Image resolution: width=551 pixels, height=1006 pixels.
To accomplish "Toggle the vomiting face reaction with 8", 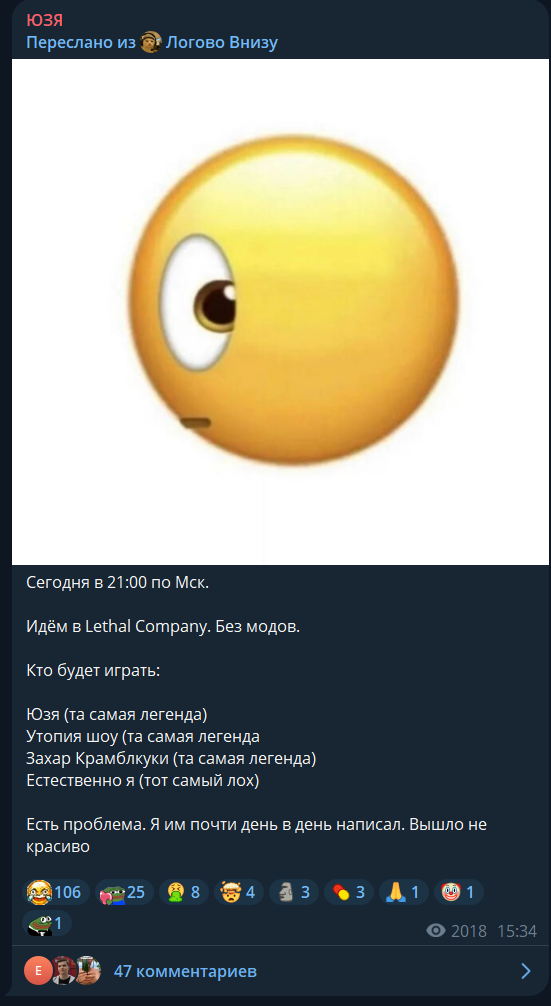I will pyautogui.click(x=184, y=892).
